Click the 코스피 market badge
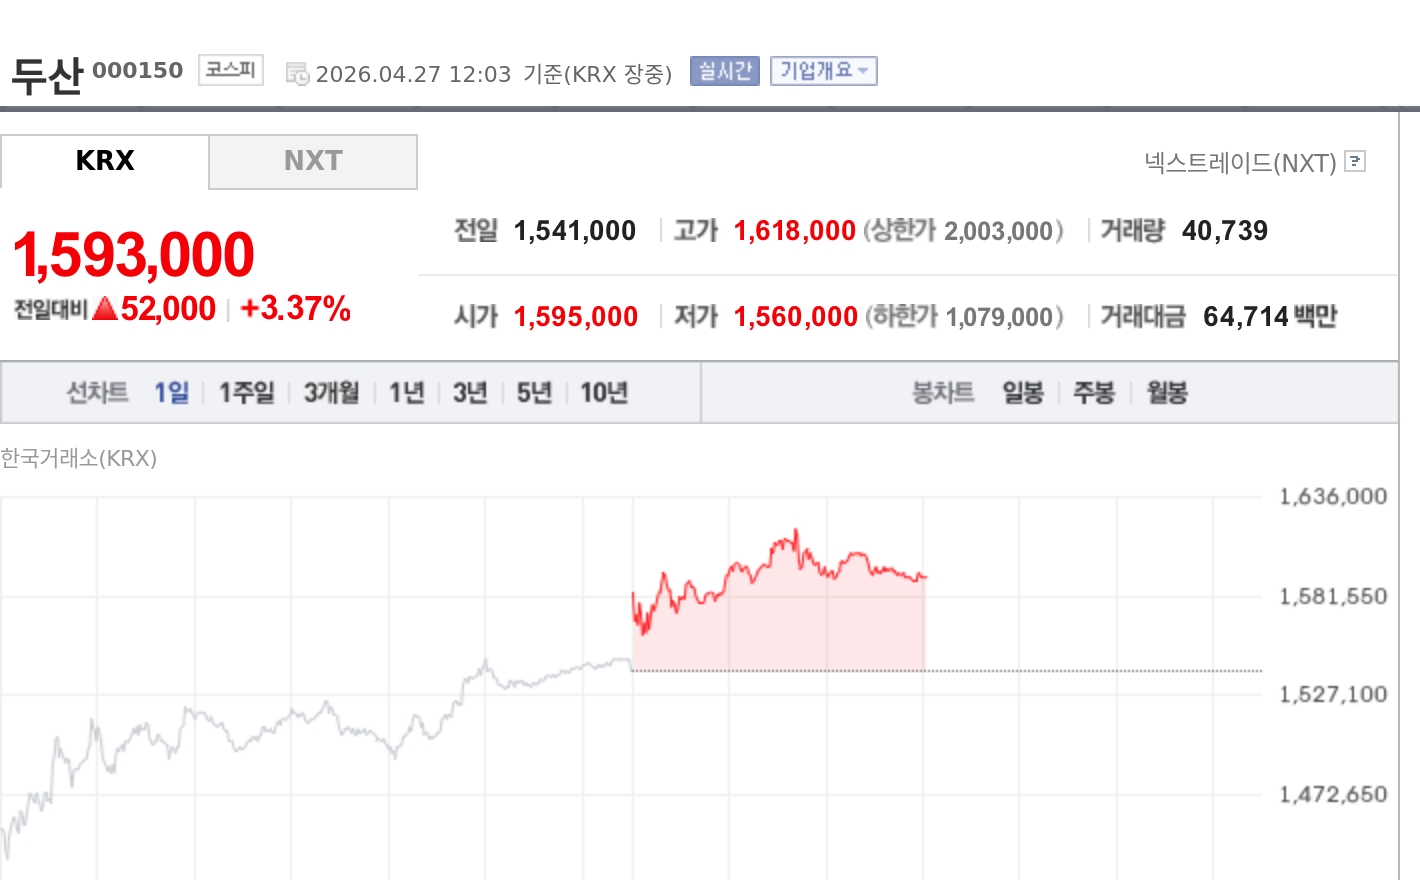 point(231,70)
